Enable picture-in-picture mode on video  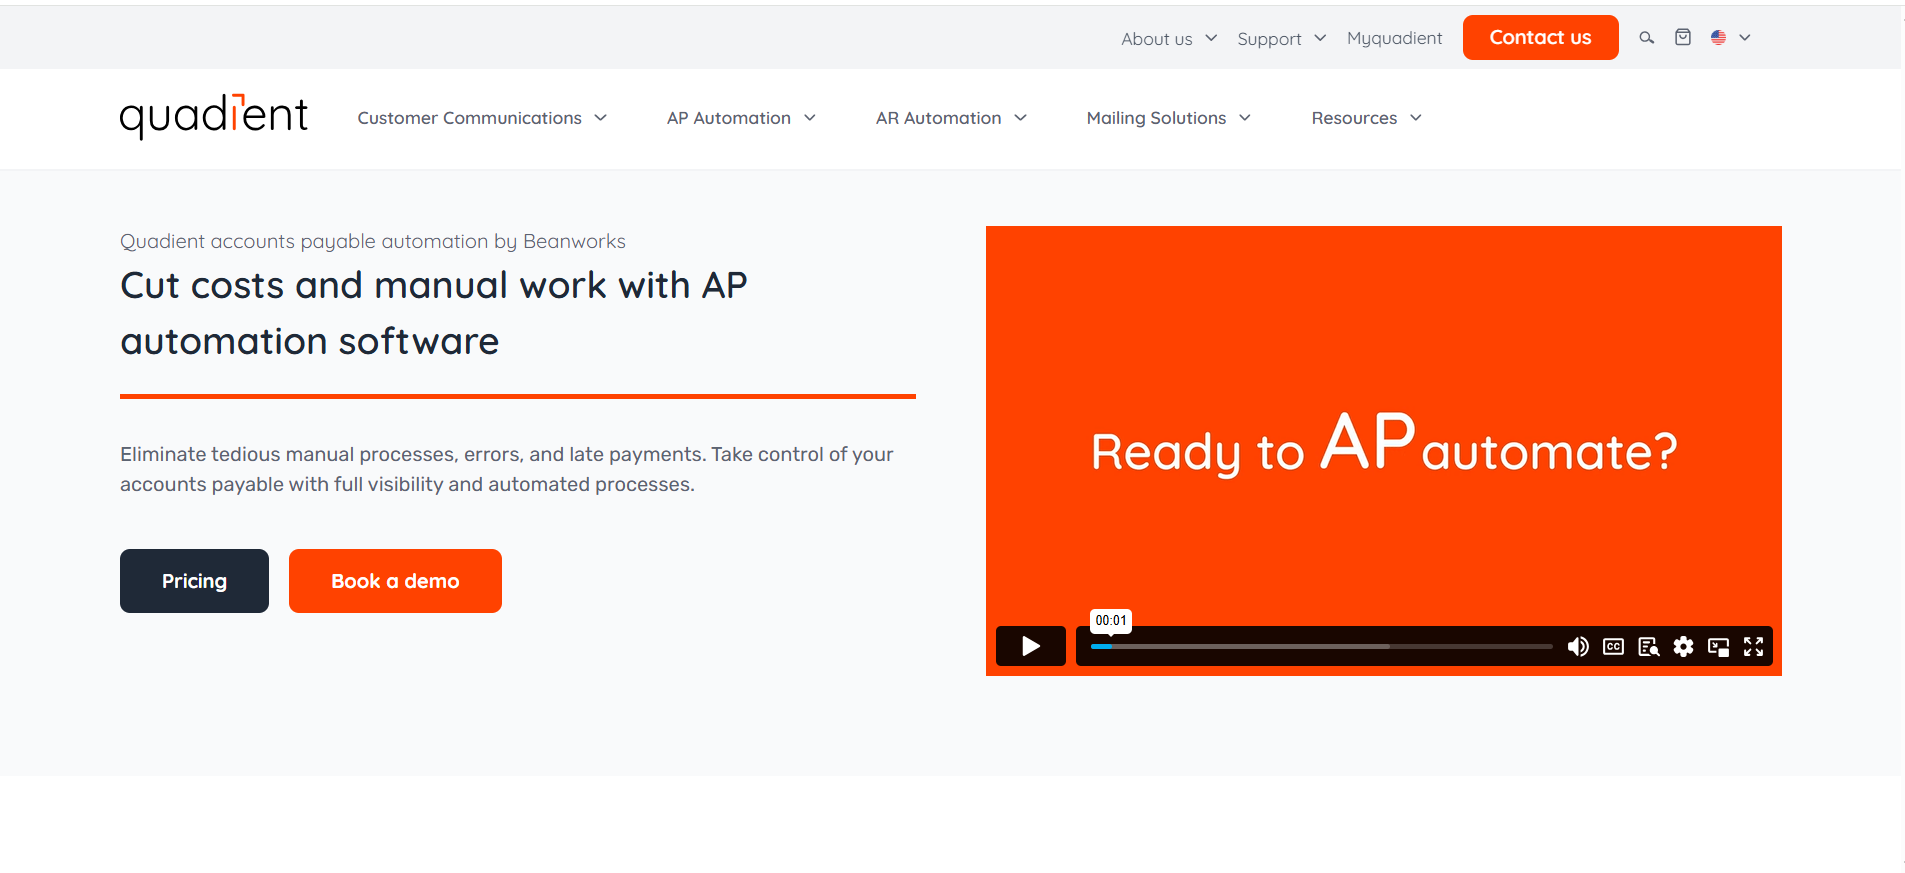click(1719, 647)
